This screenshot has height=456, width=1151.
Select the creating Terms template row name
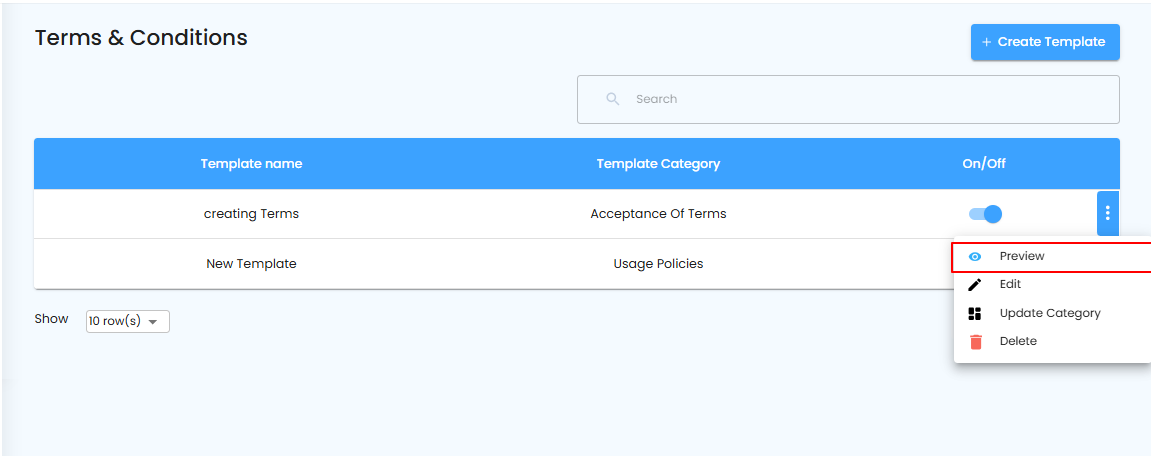[251, 214]
